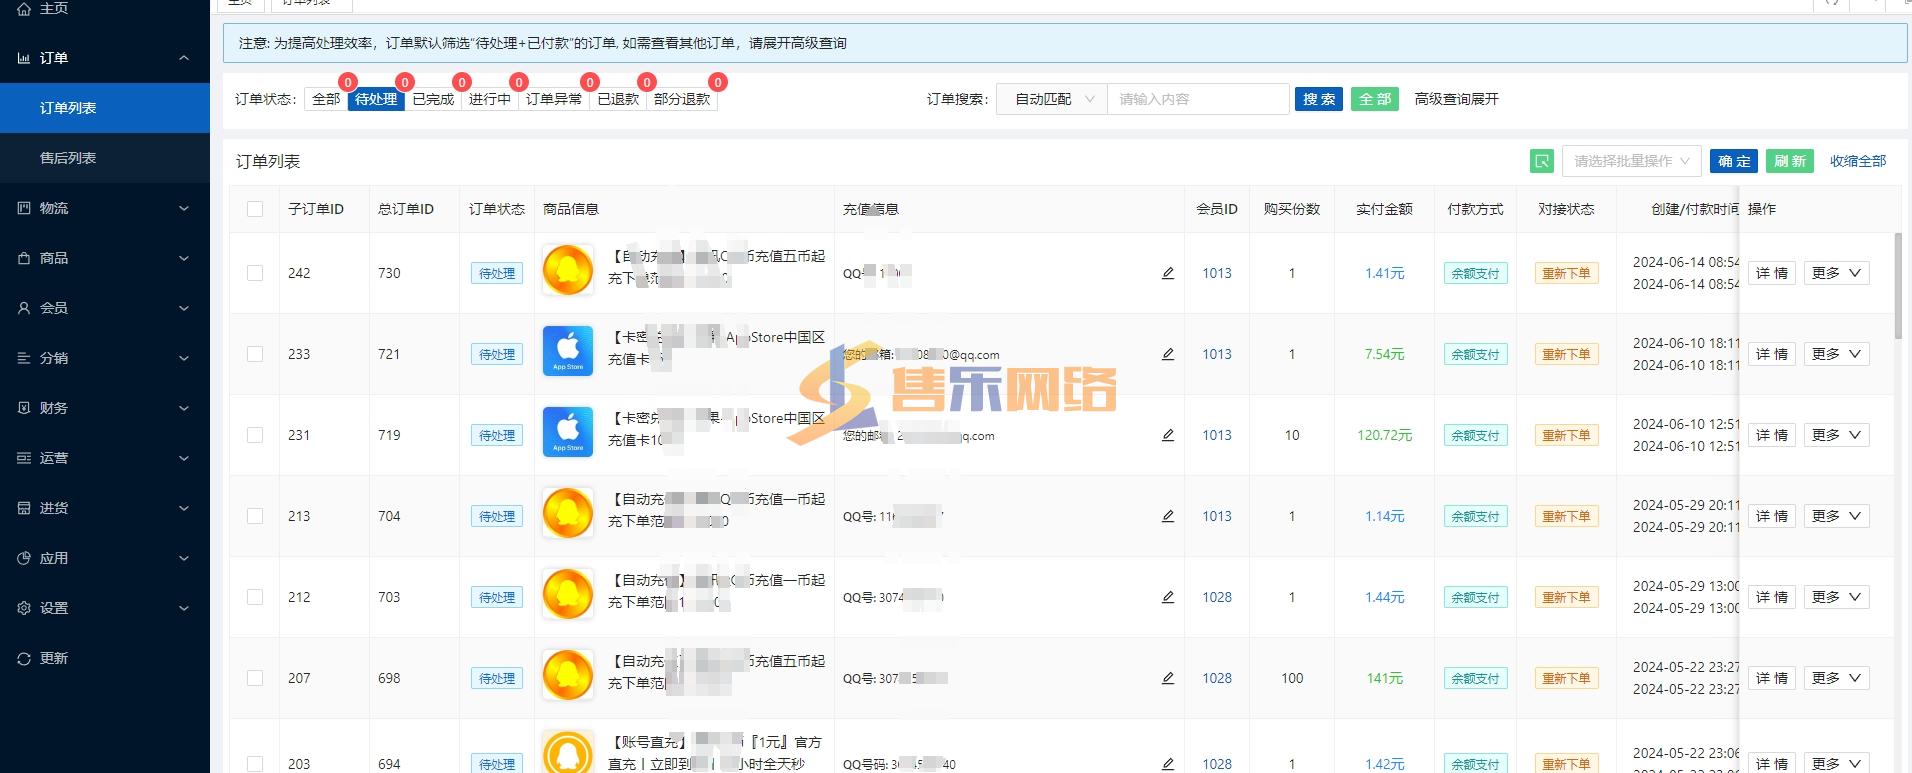Check the checkbox for order 242
Screen dimensions: 1912x773
[255, 273]
